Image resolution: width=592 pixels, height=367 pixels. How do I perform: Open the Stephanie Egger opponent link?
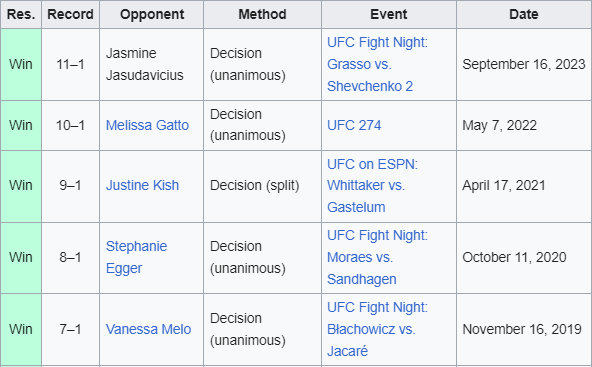click(136, 257)
